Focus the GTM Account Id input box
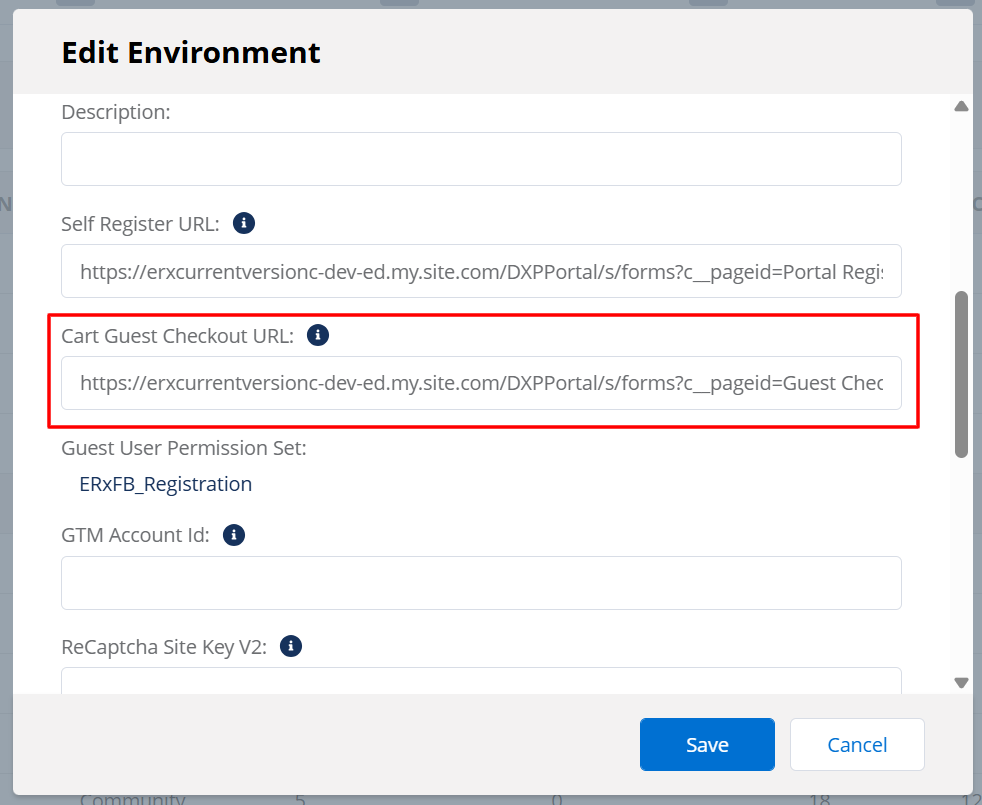Viewport: 982px width, 805px height. click(481, 583)
